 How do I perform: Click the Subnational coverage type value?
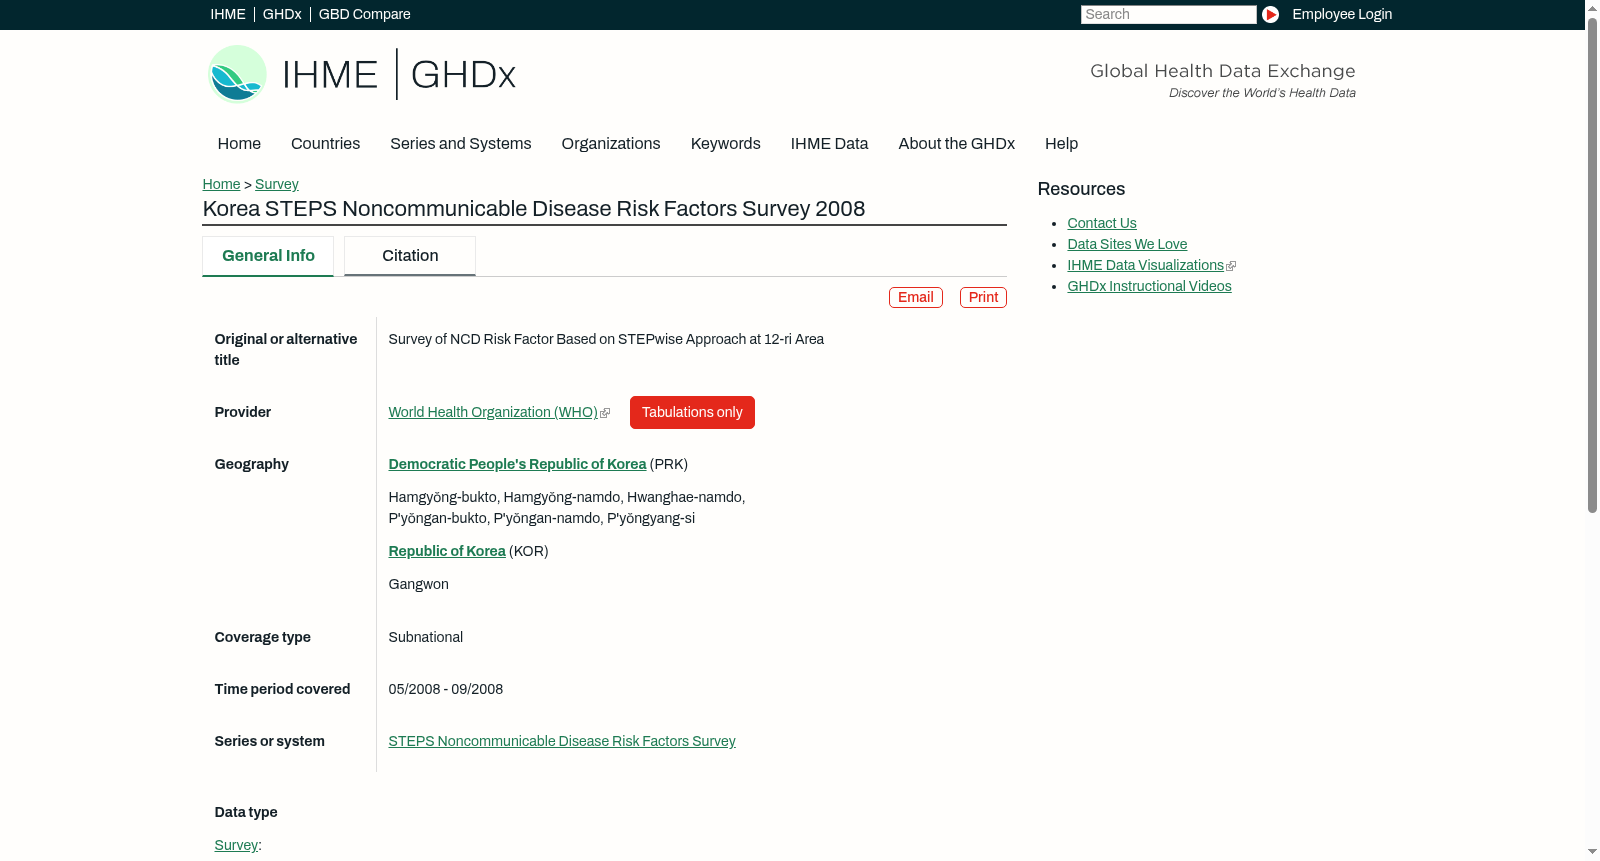tap(426, 638)
